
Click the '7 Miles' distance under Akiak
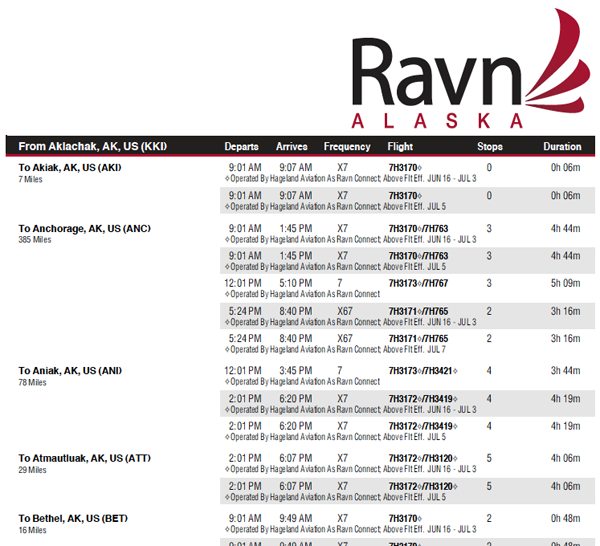30,179
